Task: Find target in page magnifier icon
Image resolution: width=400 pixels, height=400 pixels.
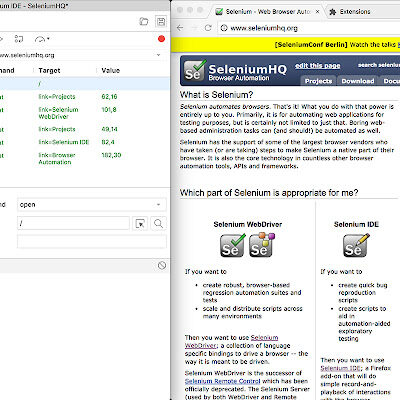Action: coord(159,224)
